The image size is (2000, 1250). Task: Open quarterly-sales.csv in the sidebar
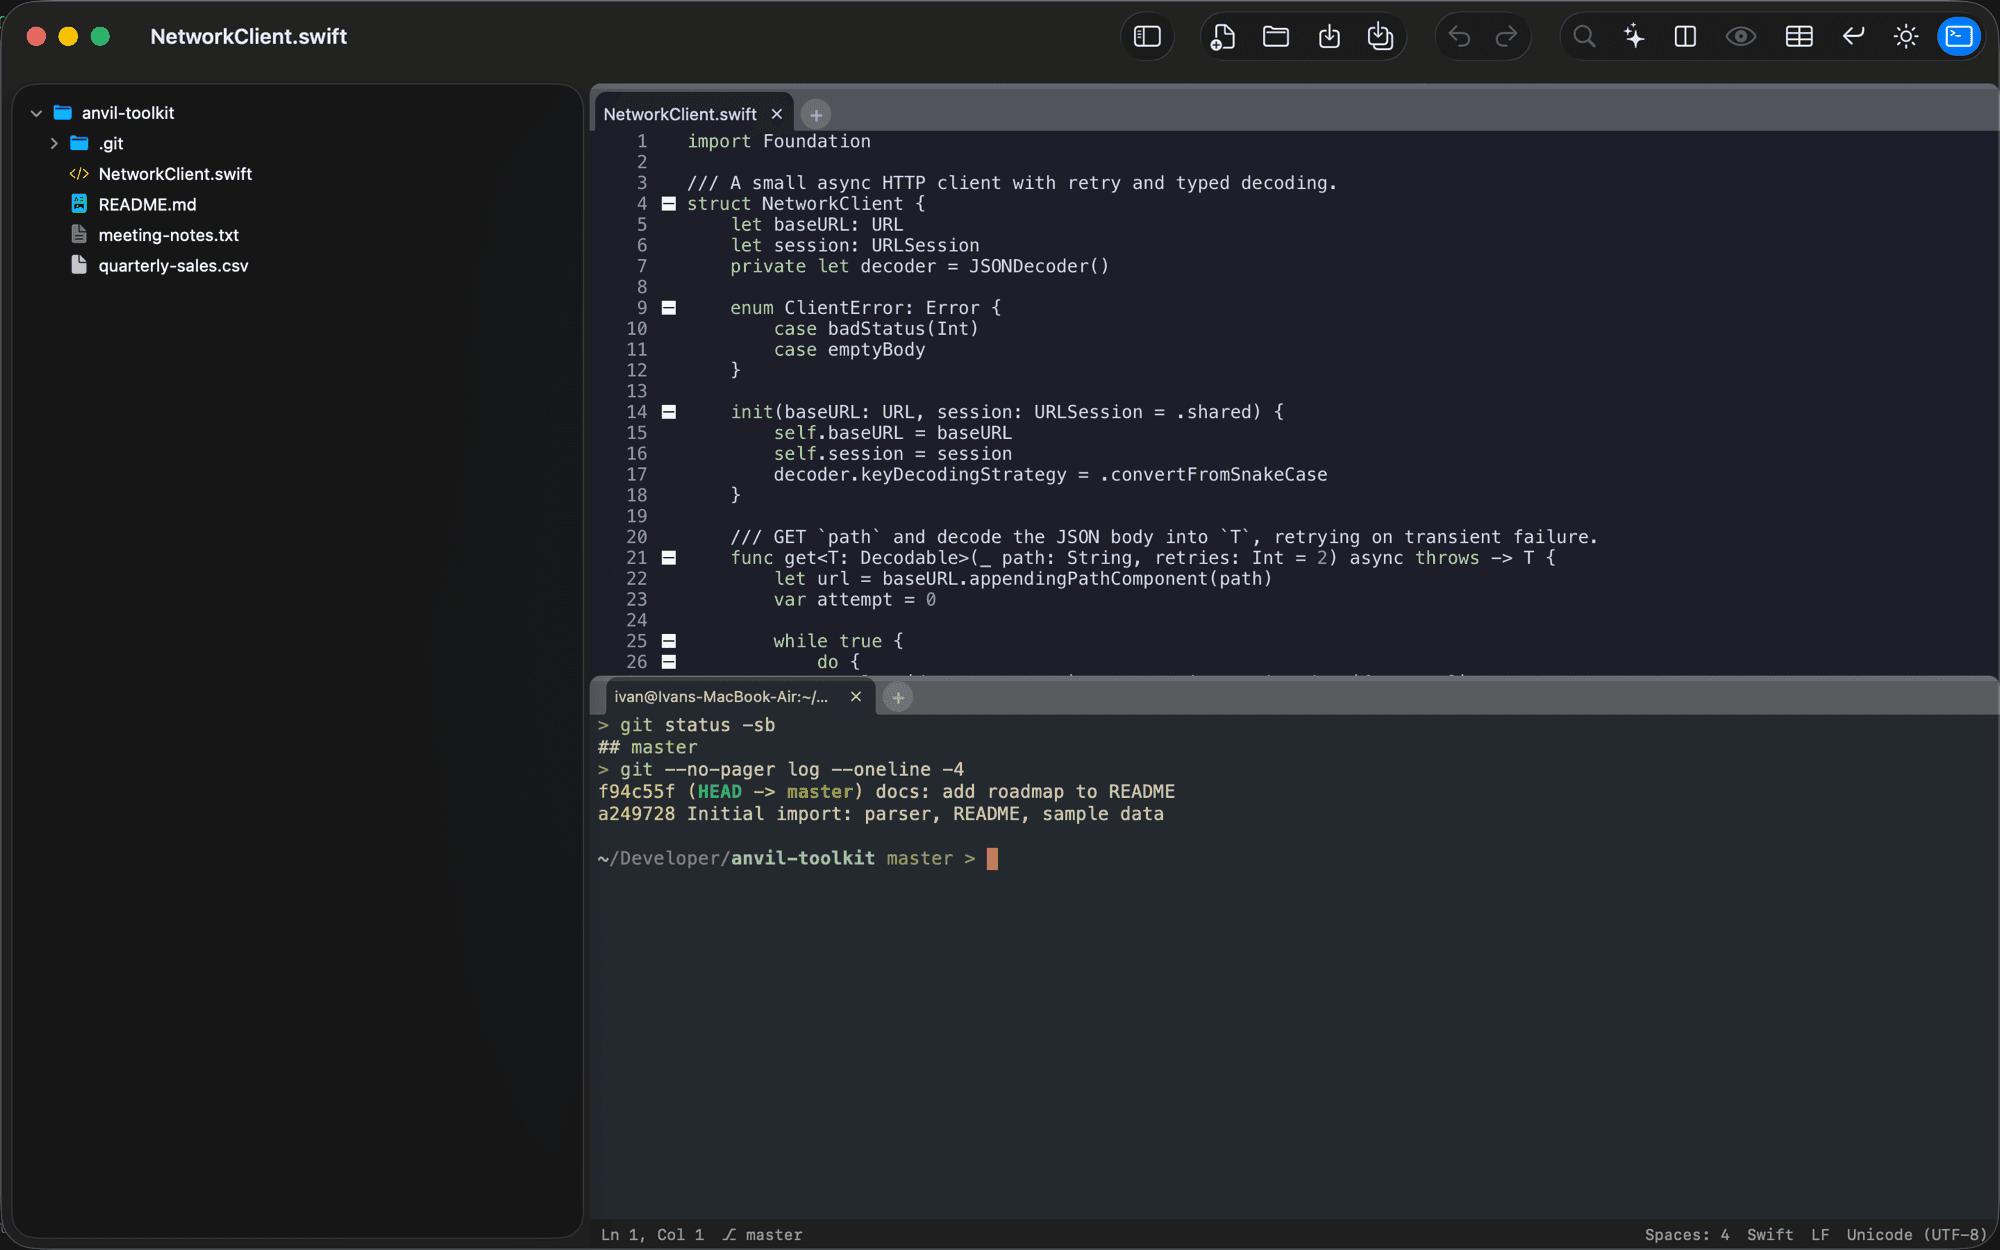pyautogui.click(x=173, y=266)
